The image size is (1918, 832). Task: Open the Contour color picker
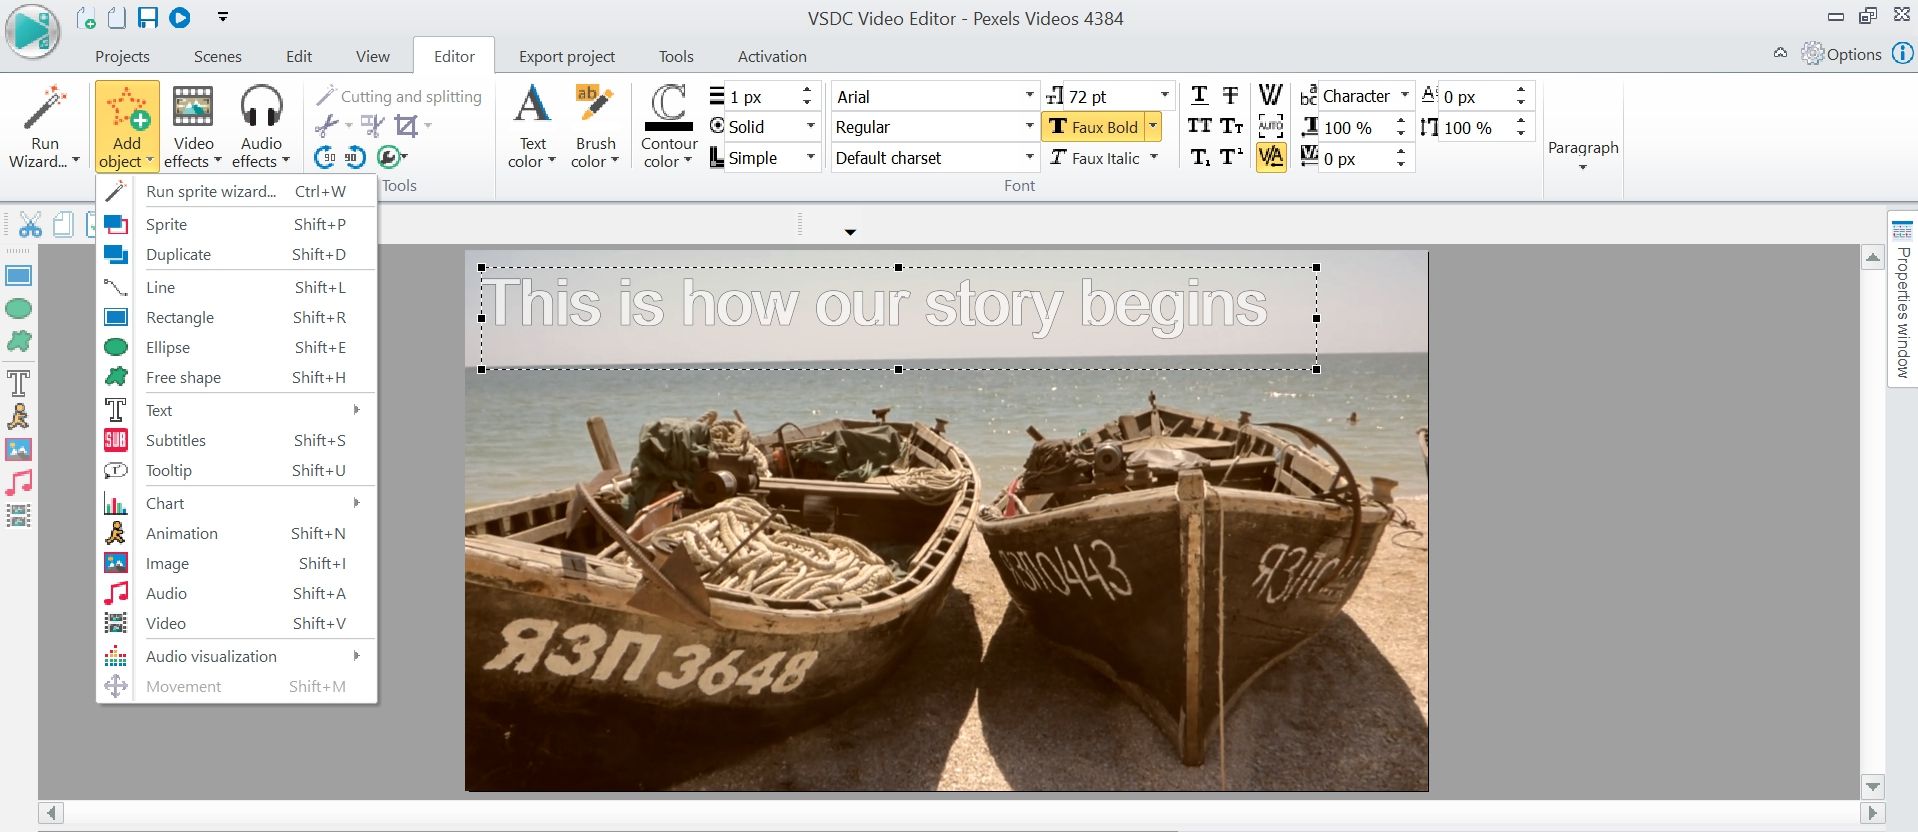(x=669, y=126)
